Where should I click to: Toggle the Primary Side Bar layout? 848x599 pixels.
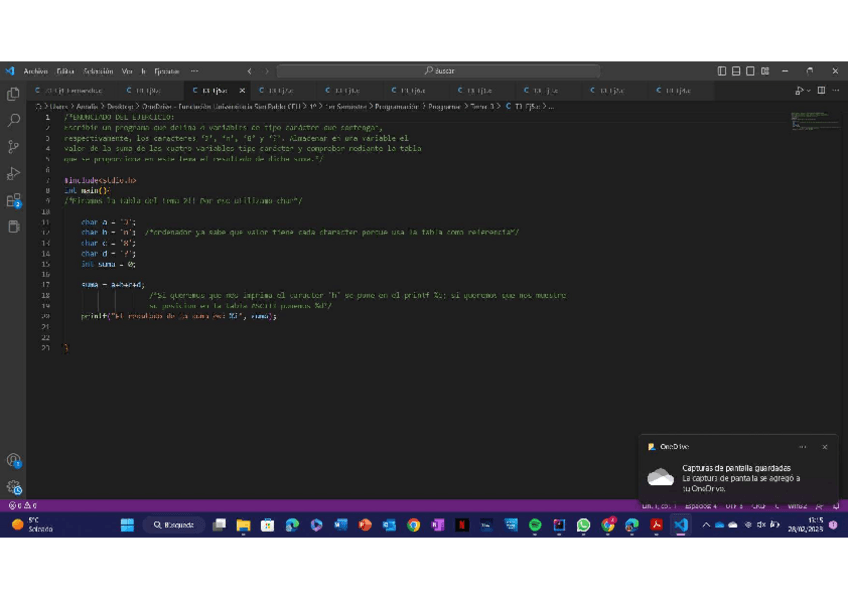[722, 71]
